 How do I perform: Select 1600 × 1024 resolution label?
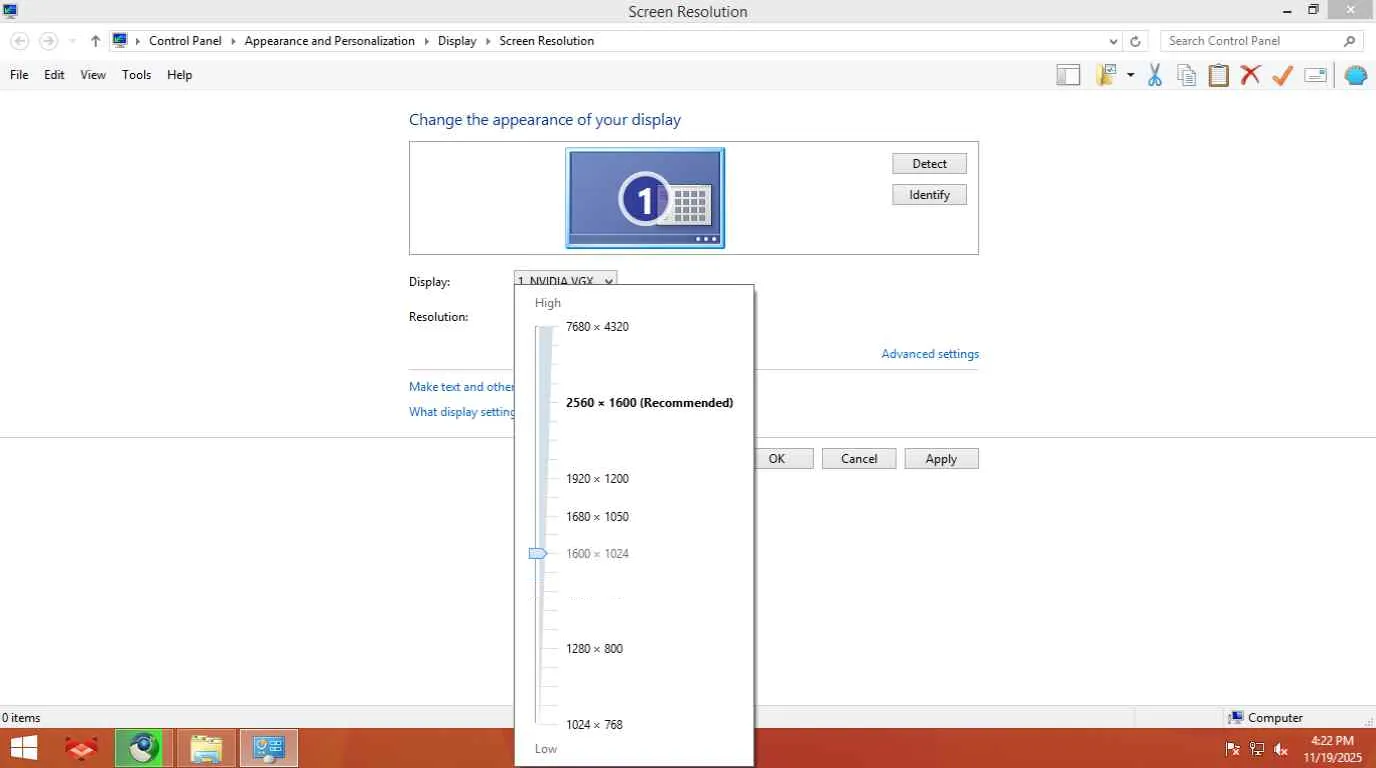[x=597, y=554]
